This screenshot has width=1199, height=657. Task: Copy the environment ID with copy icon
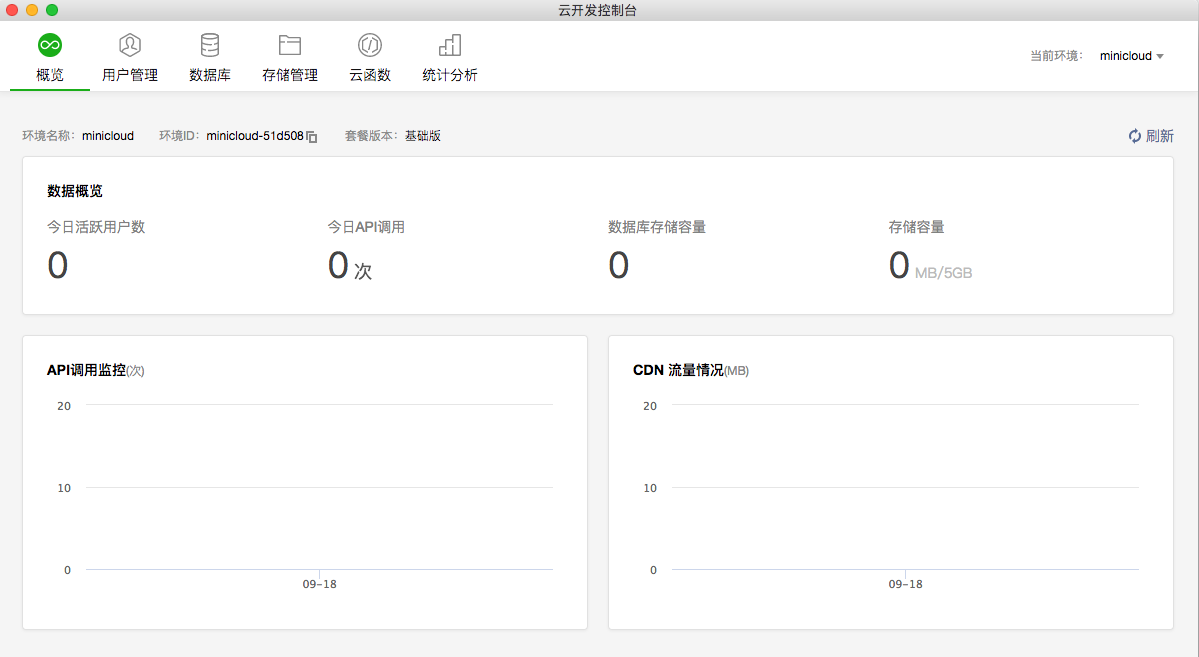point(312,136)
